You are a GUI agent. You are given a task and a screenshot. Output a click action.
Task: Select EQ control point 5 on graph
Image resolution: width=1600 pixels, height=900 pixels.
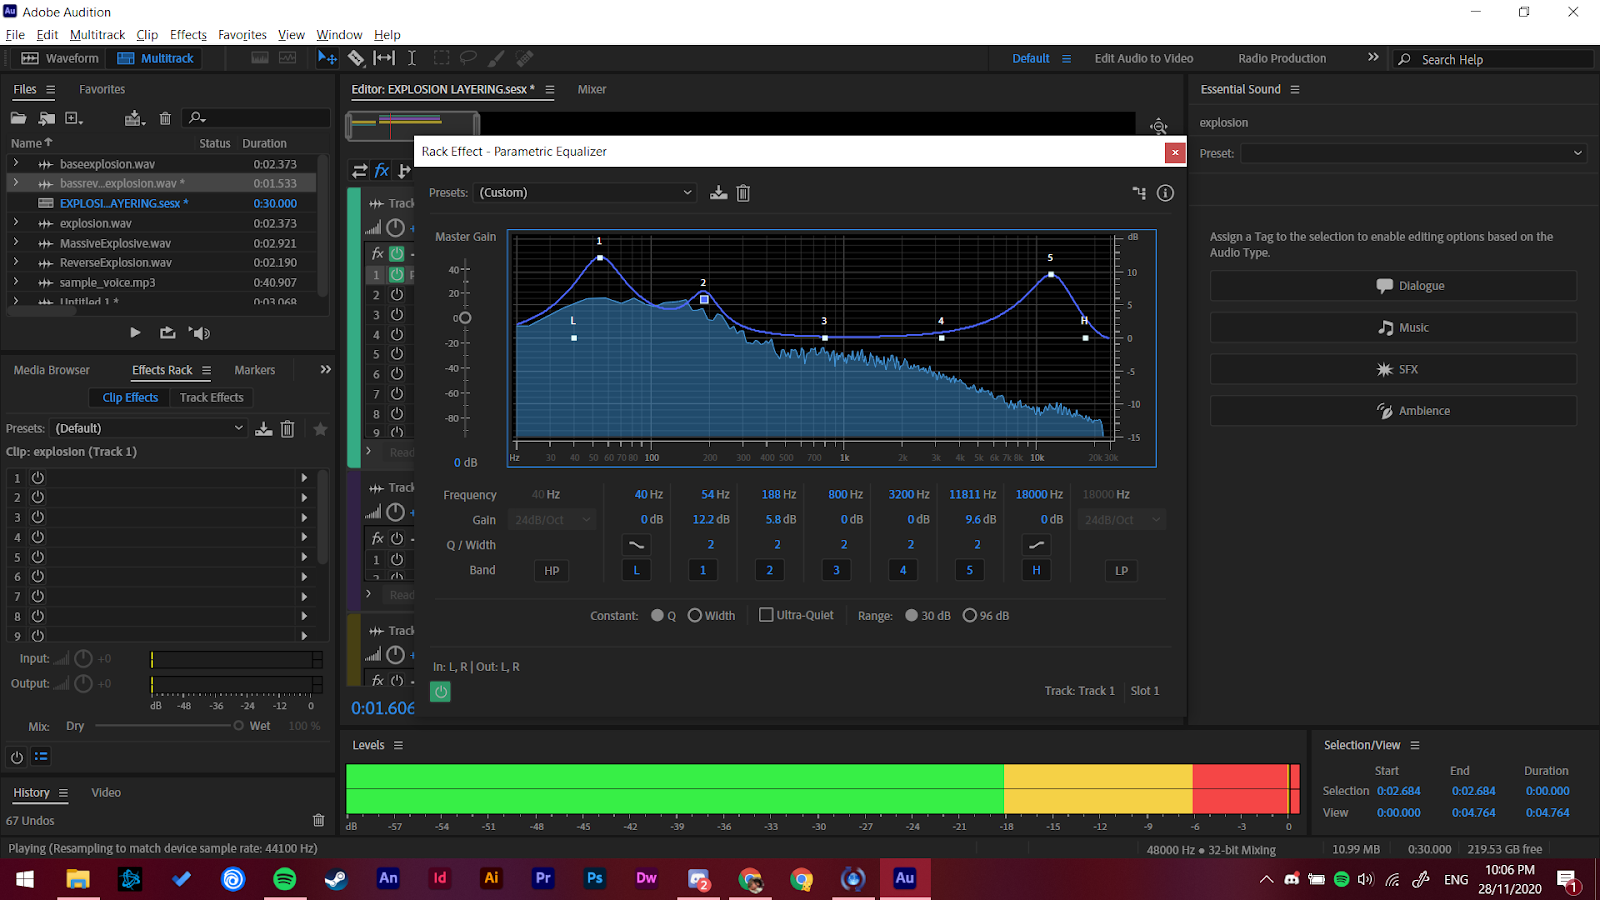[1051, 274]
